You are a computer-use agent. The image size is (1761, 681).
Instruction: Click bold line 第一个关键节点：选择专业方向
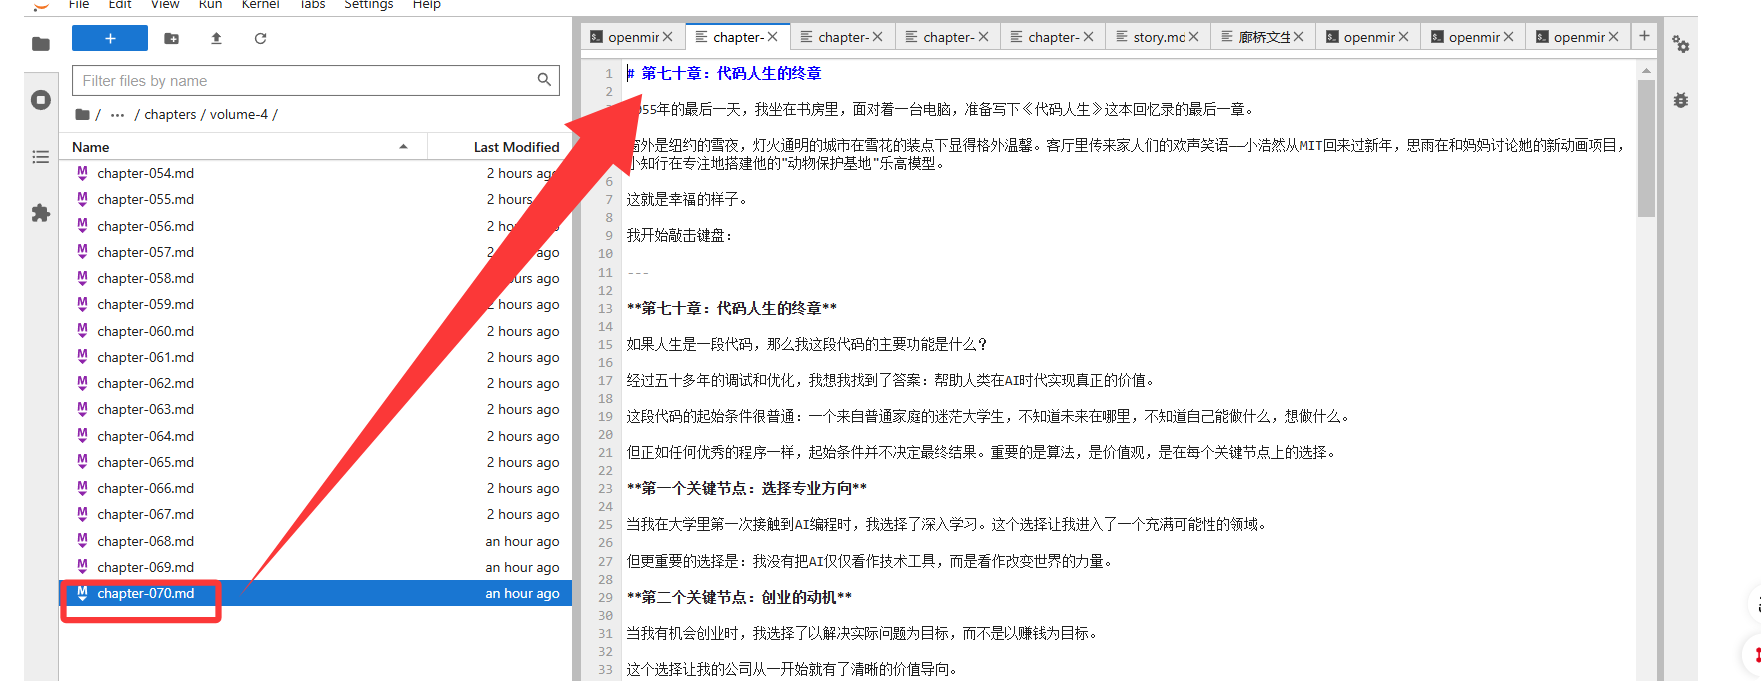point(746,488)
